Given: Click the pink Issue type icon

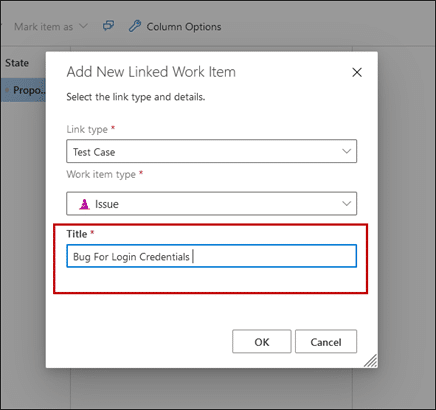Looking at the screenshot, I should click(84, 204).
